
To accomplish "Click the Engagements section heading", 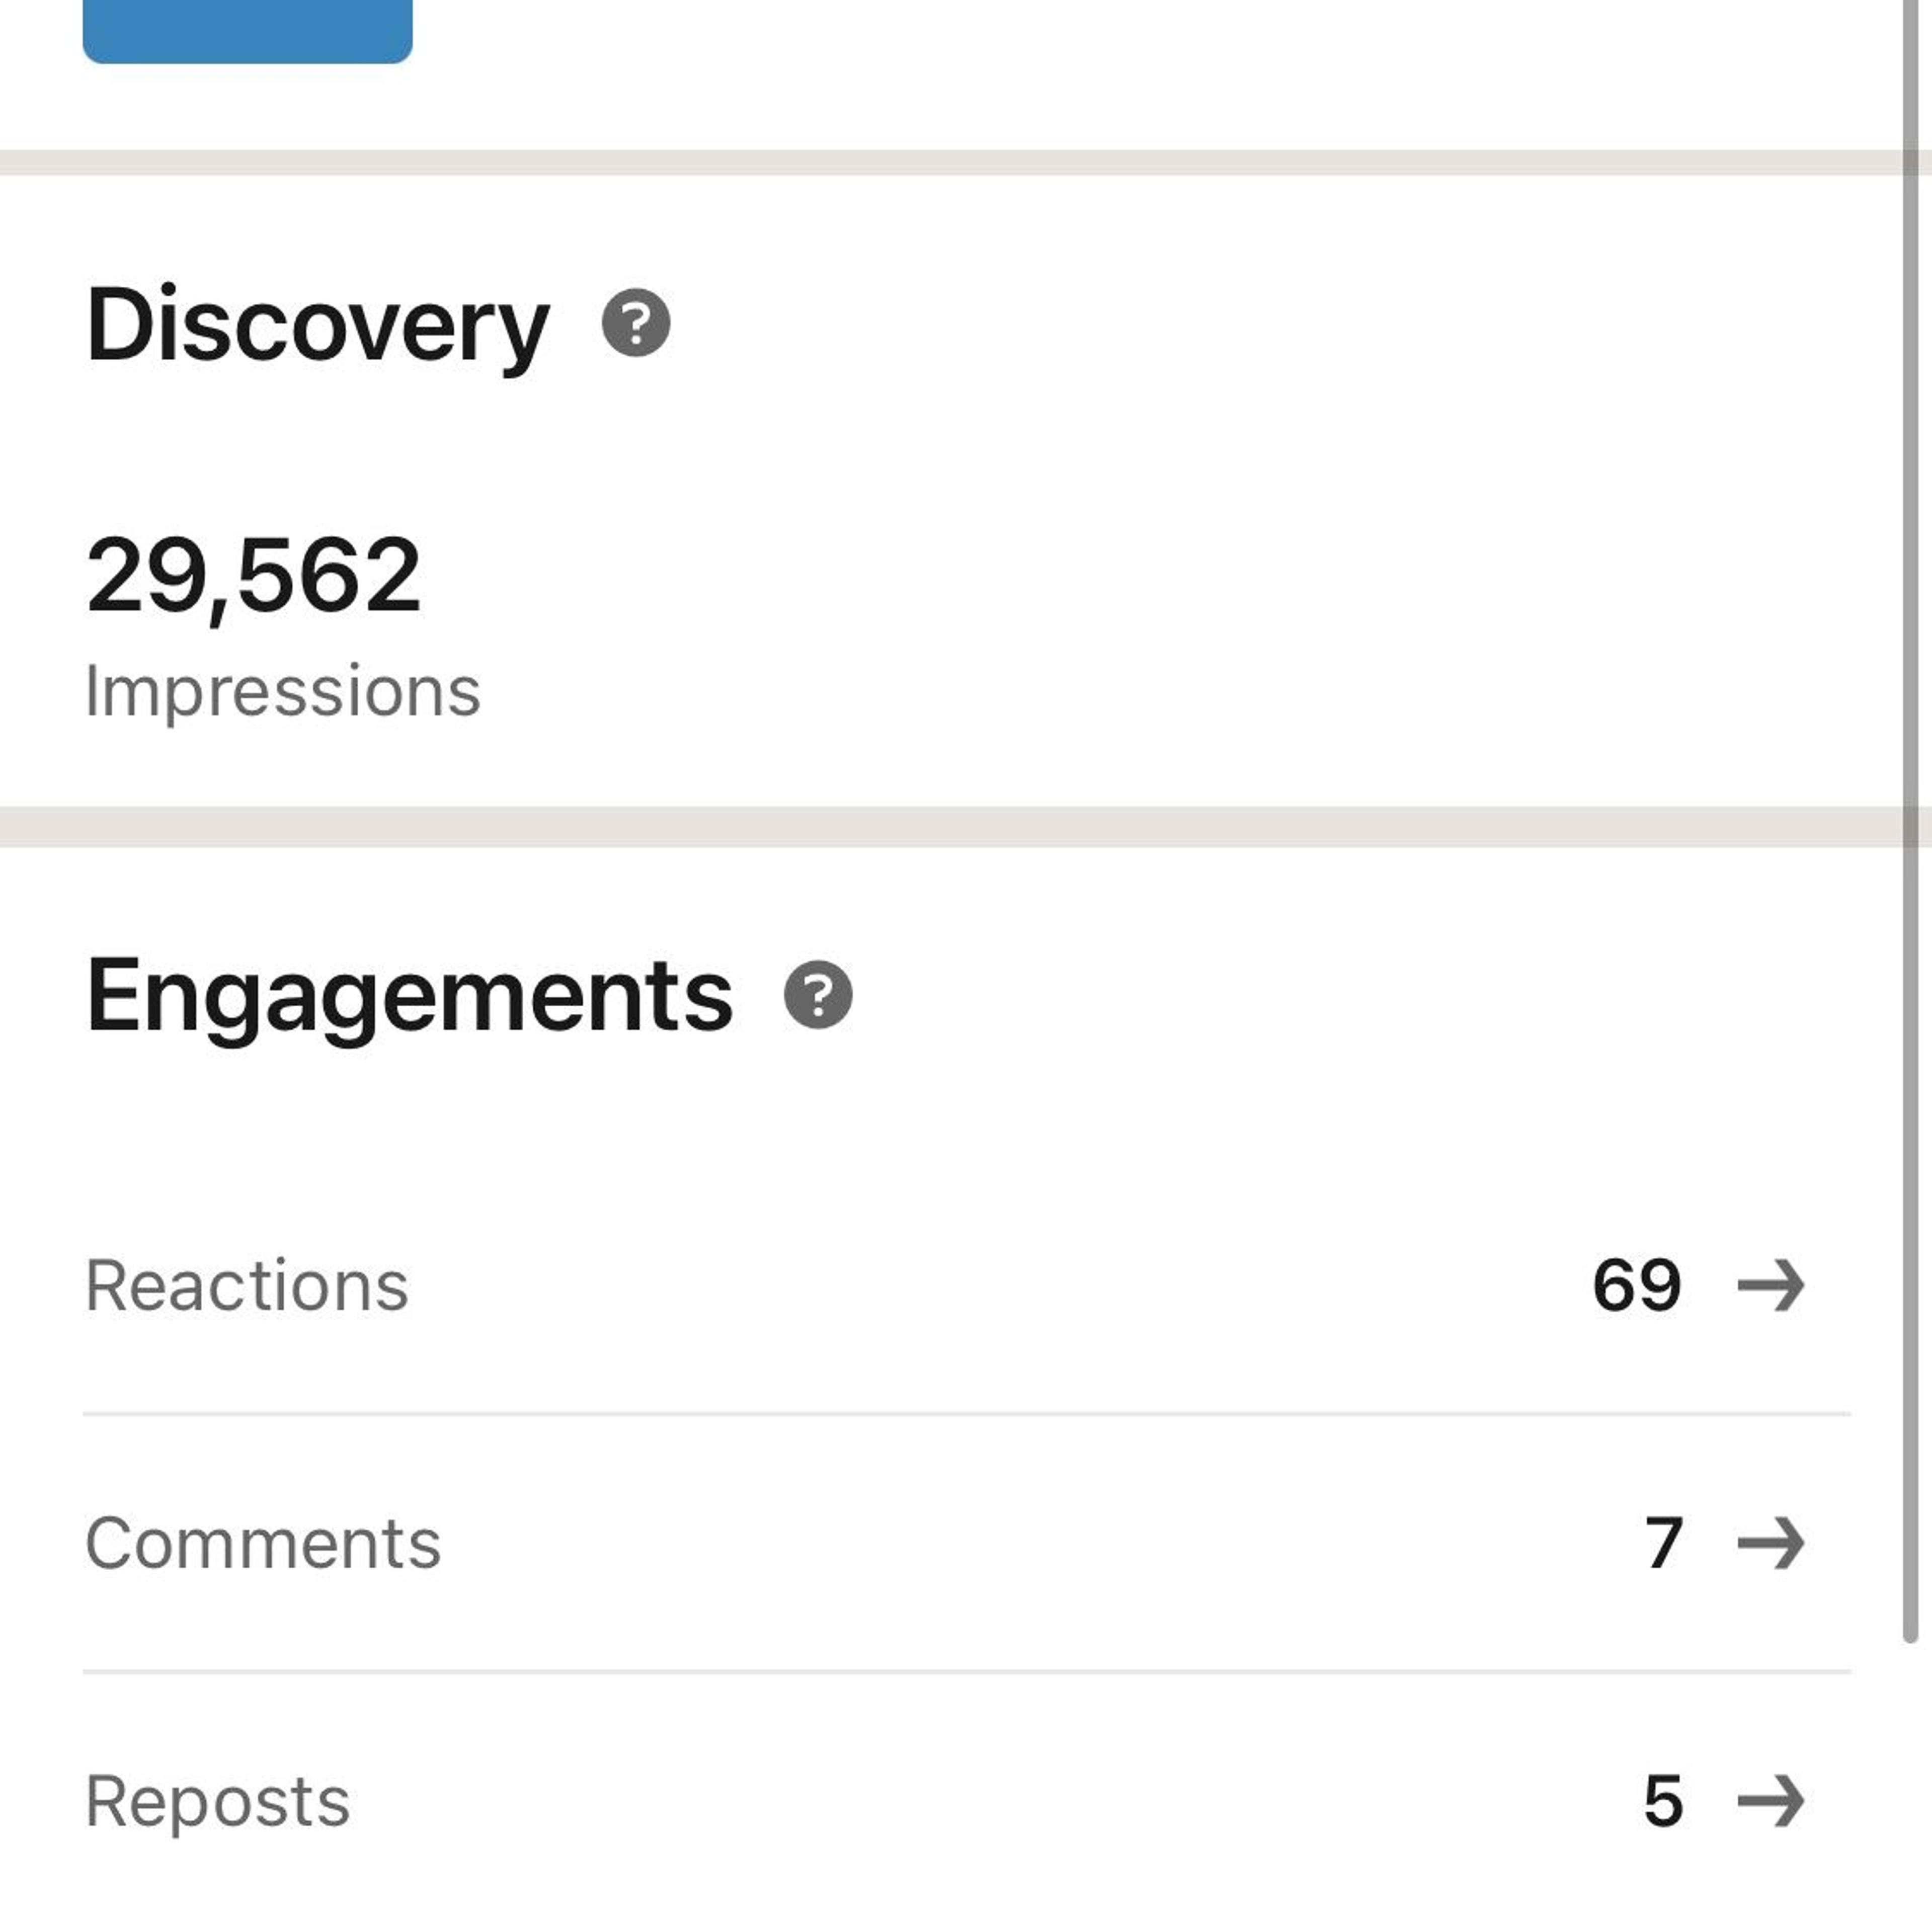I will pos(410,997).
